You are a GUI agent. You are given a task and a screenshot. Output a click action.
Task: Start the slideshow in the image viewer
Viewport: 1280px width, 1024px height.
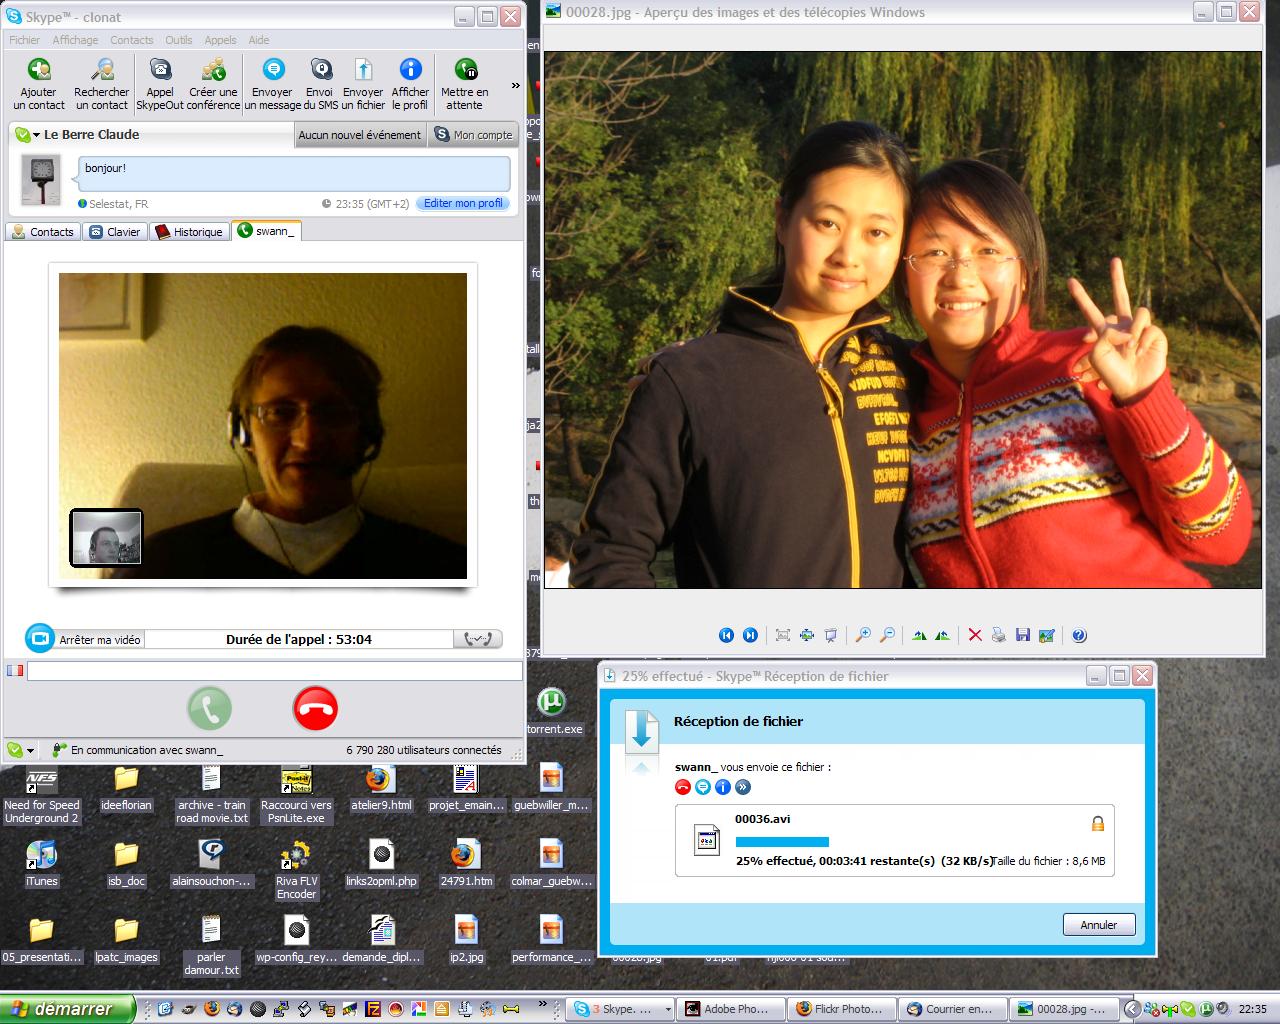[x=830, y=635]
